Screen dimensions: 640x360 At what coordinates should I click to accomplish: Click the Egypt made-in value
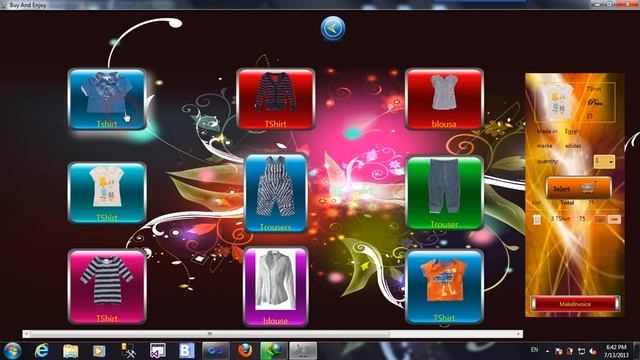point(572,131)
